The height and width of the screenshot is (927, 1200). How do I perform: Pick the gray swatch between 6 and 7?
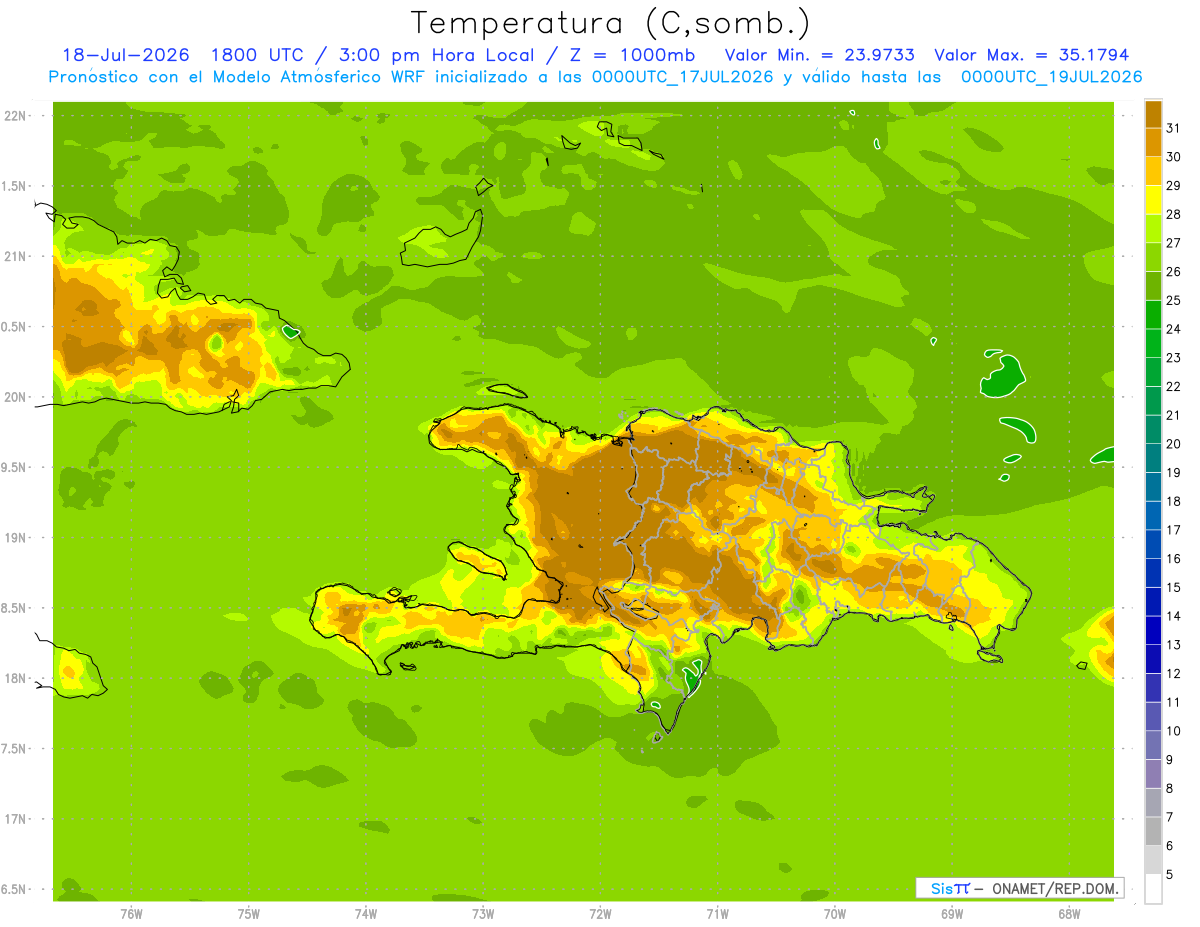[1153, 832]
